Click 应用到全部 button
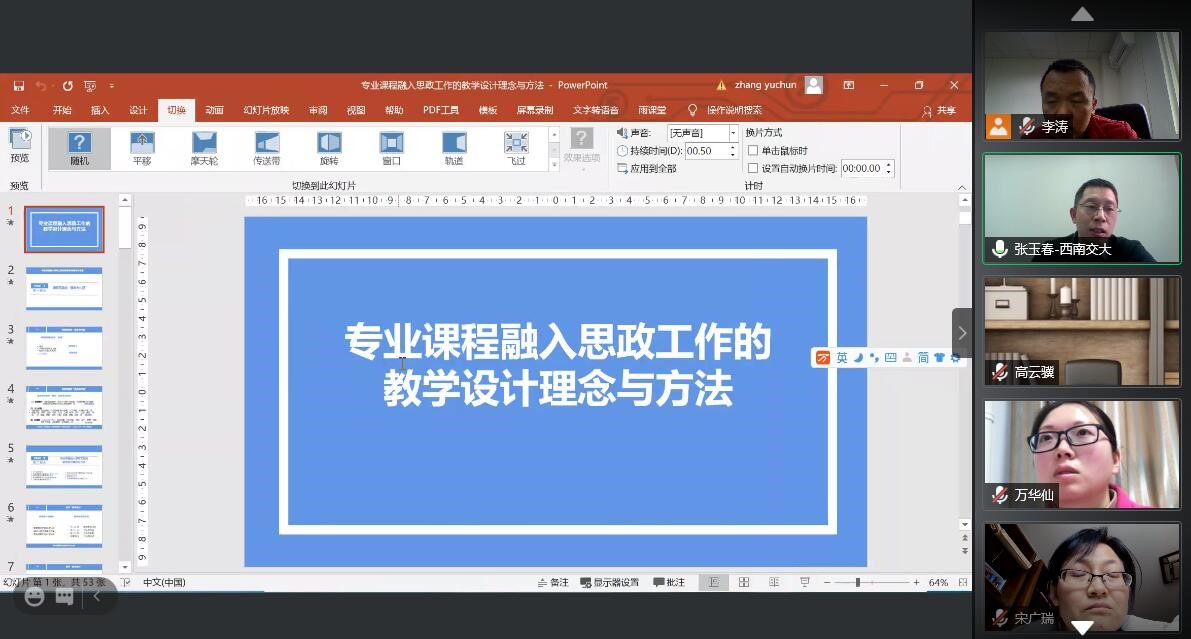Image resolution: width=1191 pixels, height=639 pixels. [x=646, y=169]
